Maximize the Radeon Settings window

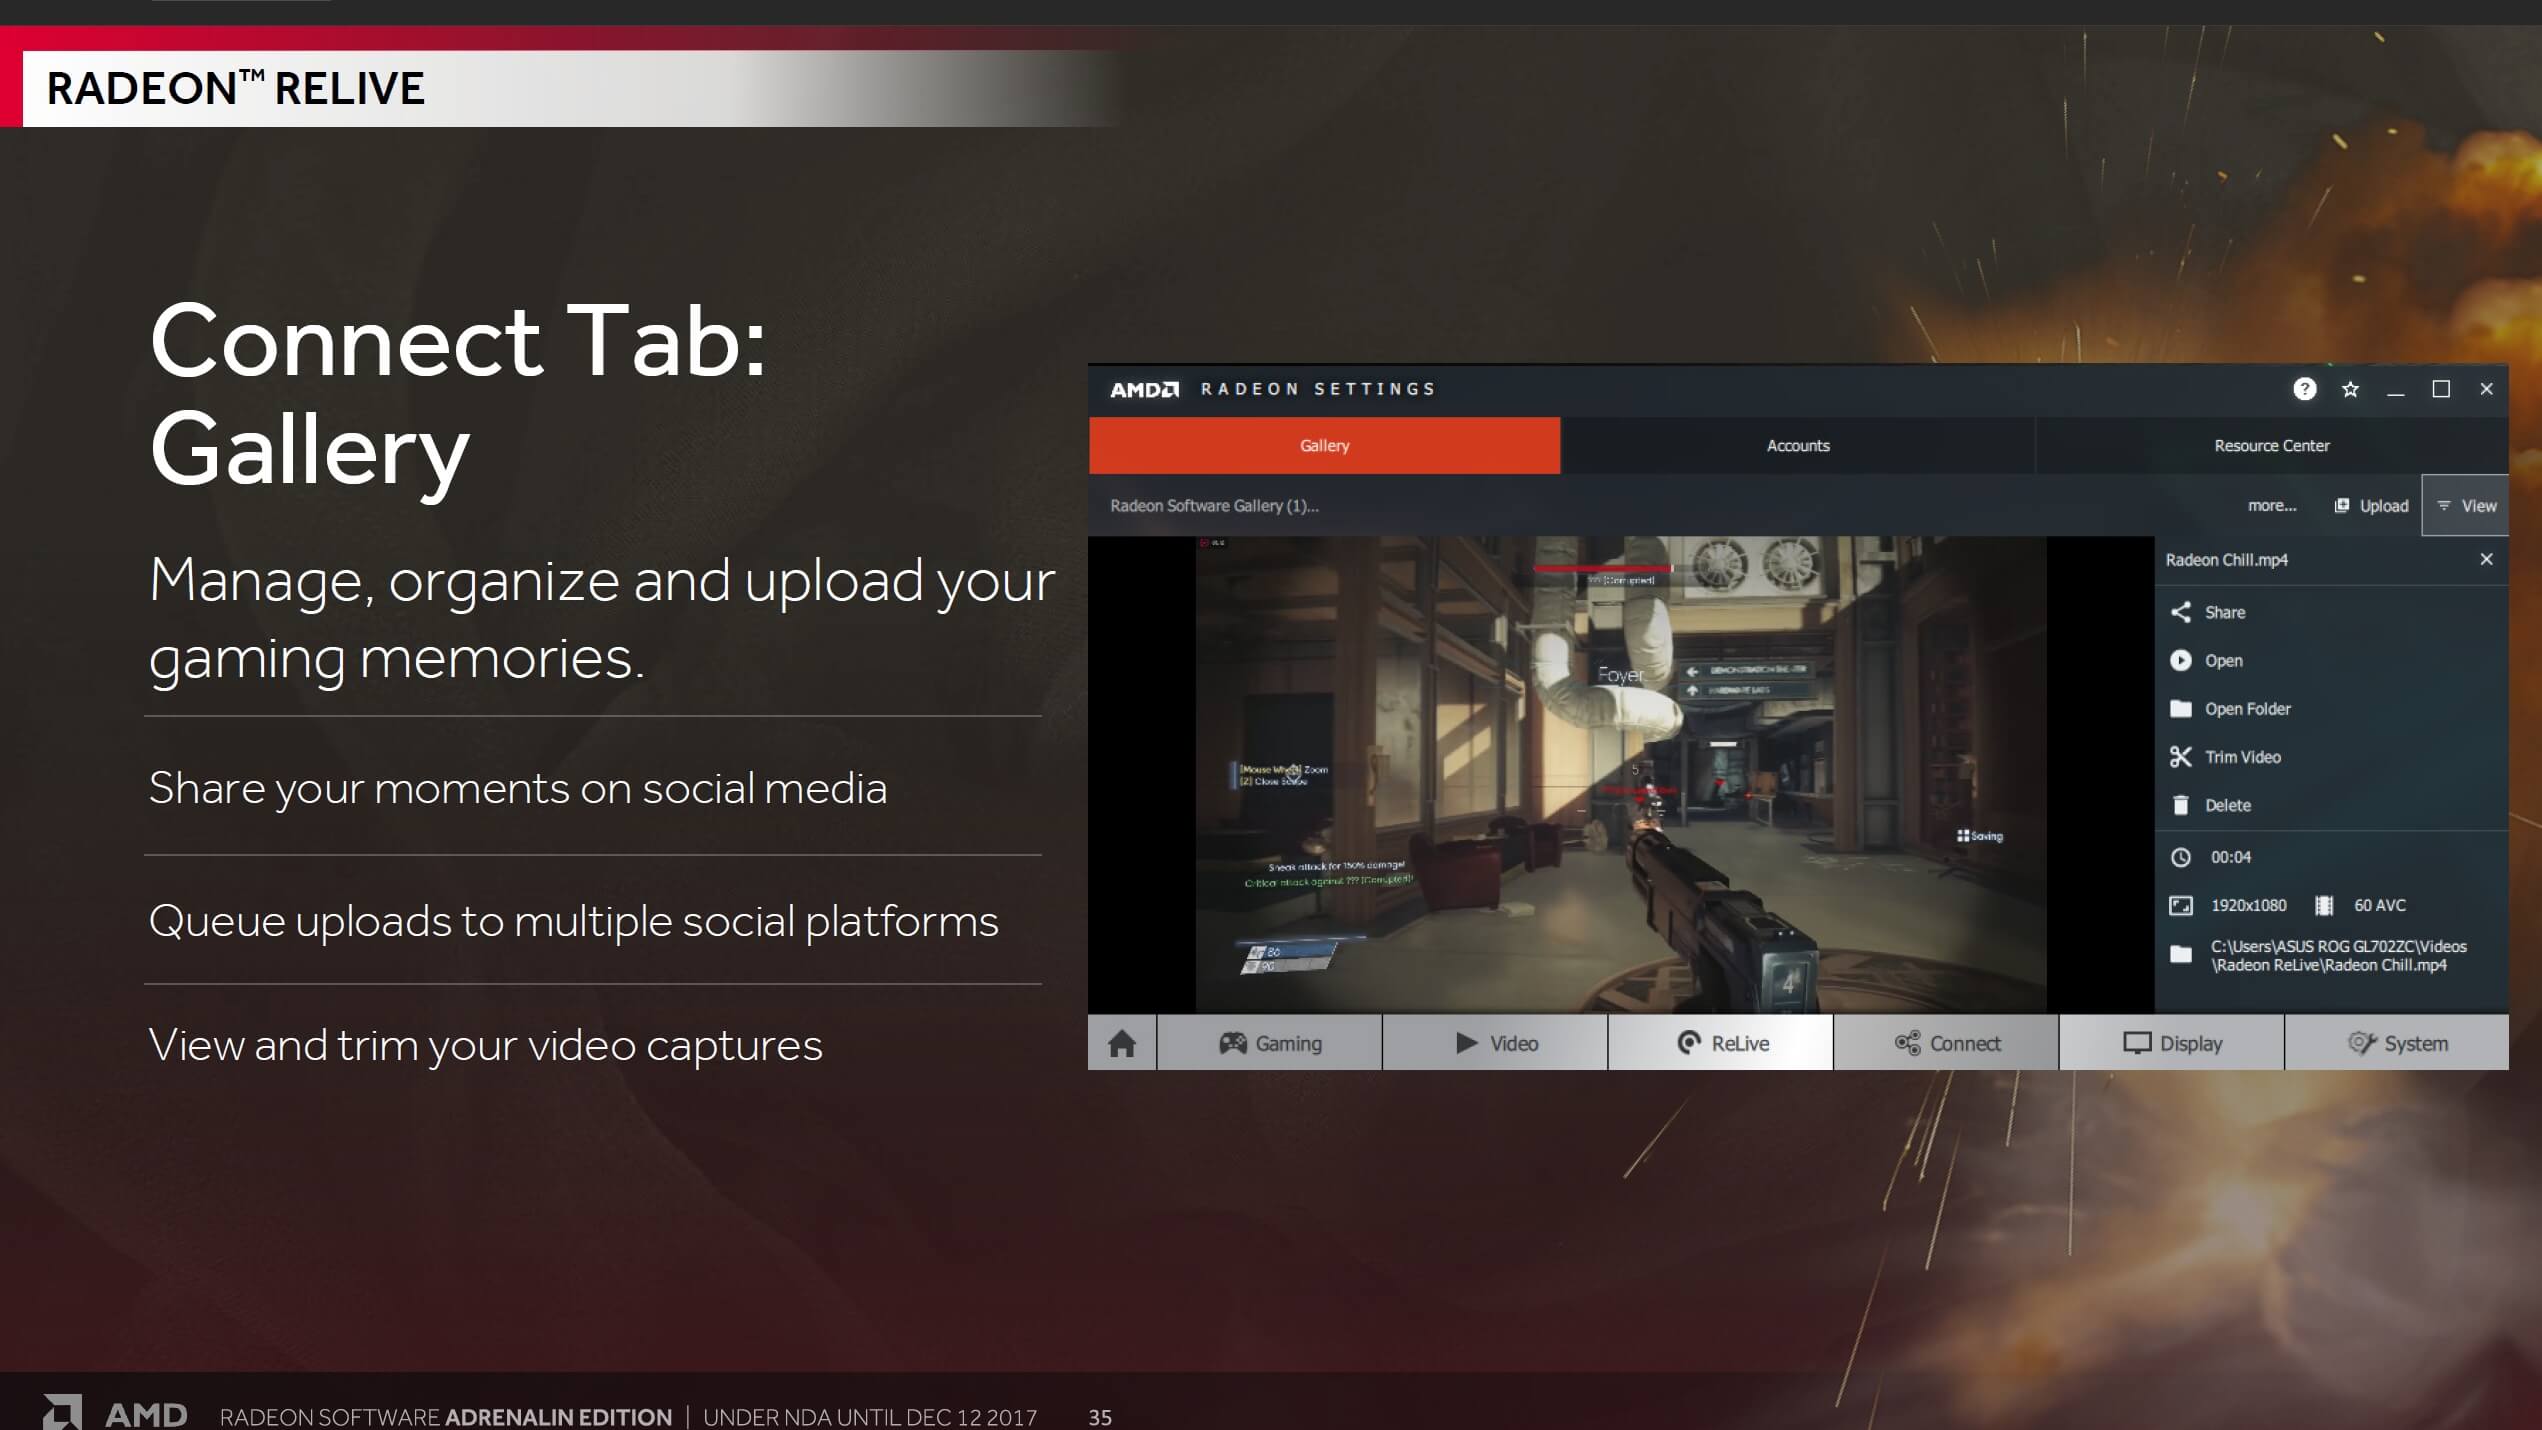coord(2441,389)
